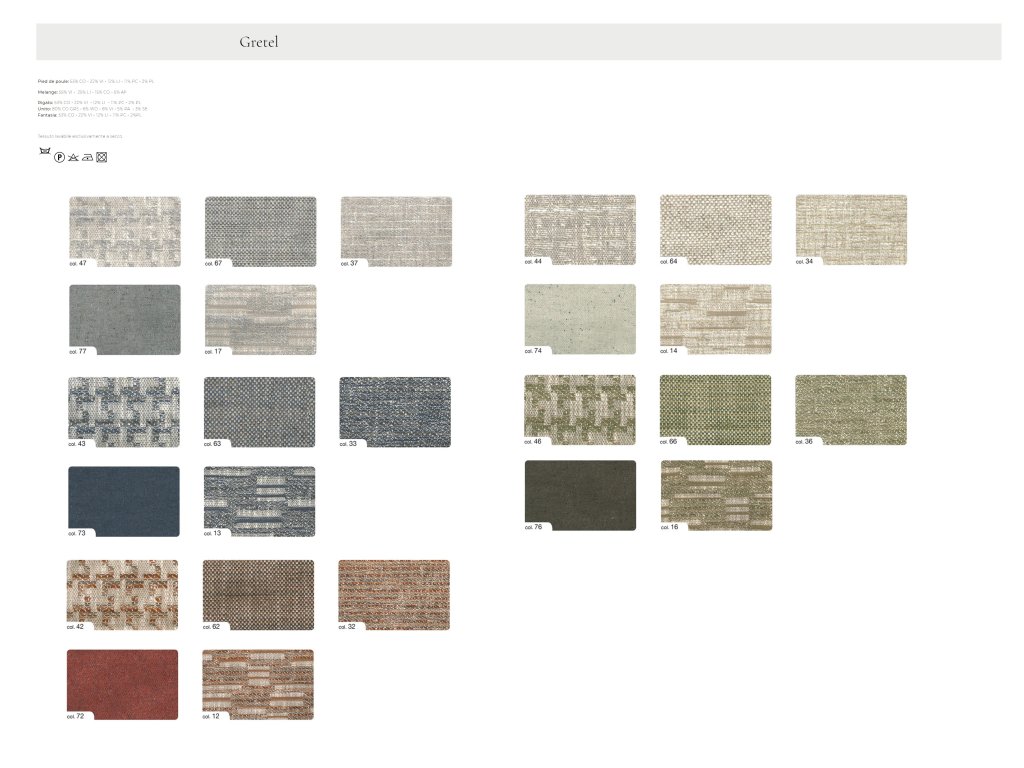Click the Gretel collection title
Image resolution: width=1024 pixels, height=768 pixels.
coord(258,42)
